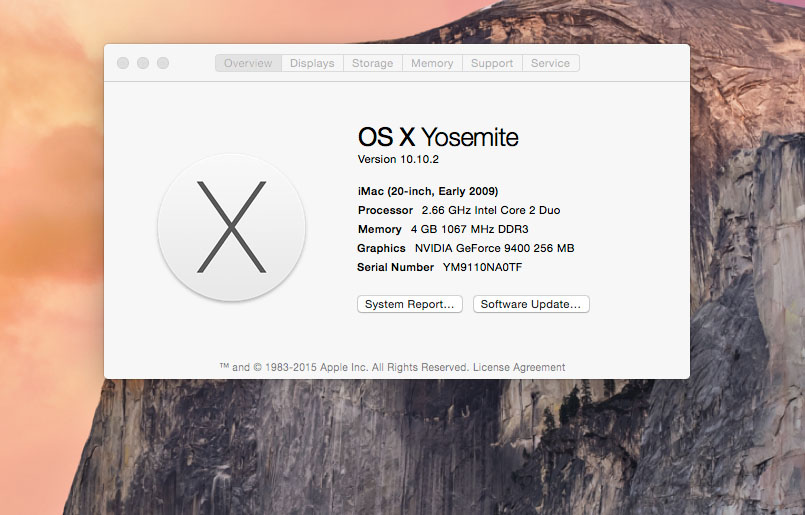Click the NVIDIA GeForce 9400 256 MB text
The height and width of the screenshot is (515, 805).
pyautogui.click(x=494, y=248)
